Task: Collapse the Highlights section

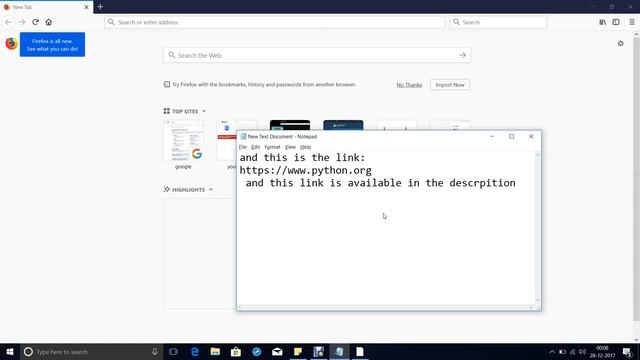Action: coord(211,189)
